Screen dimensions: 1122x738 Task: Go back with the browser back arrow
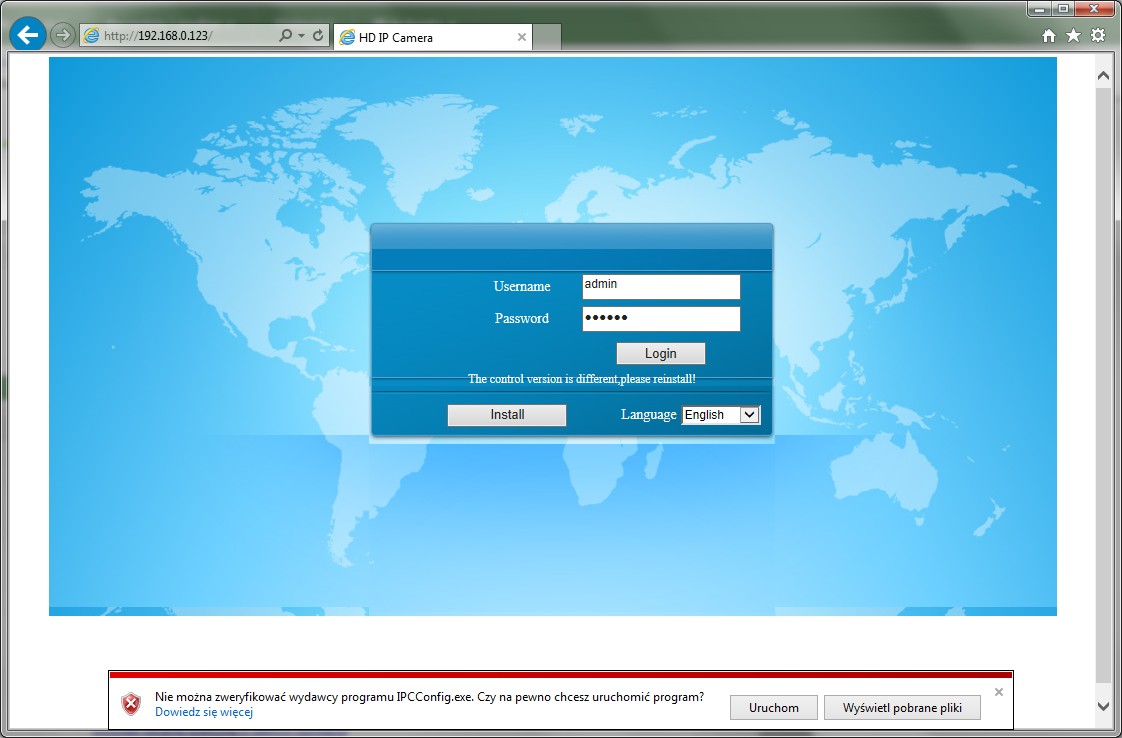point(28,34)
